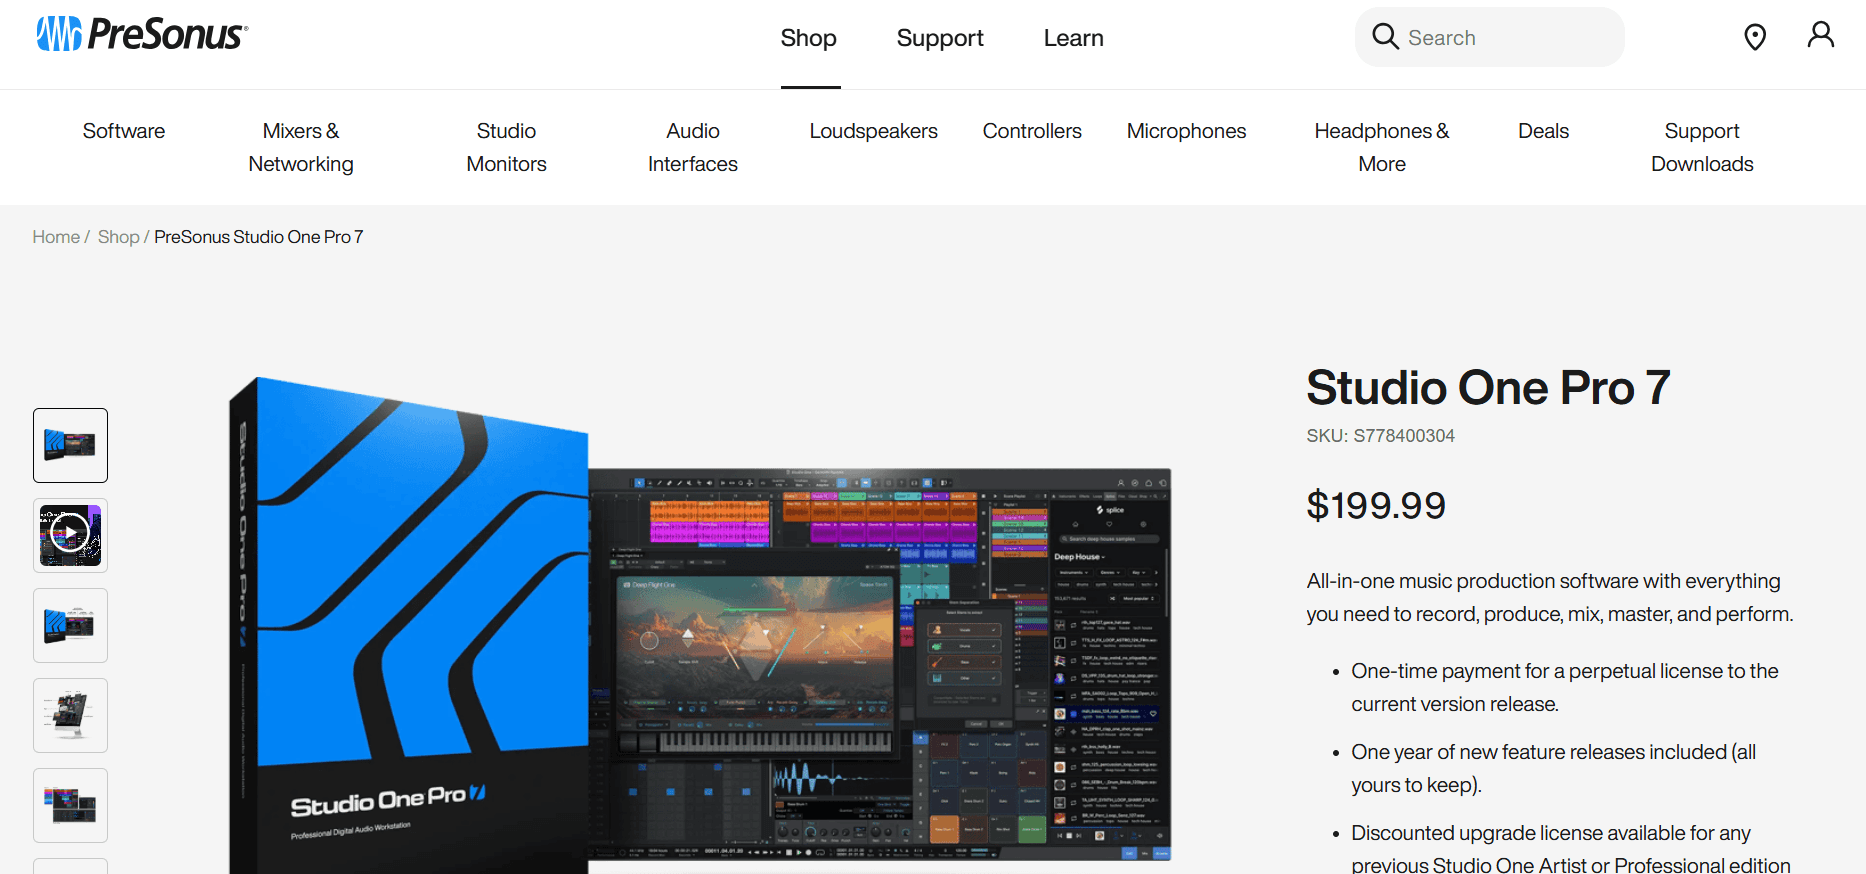Click the PreSonus Studio One Pro 7 breadcrumb text
The image size is (1866, 874).
click(x=258, y=237)
